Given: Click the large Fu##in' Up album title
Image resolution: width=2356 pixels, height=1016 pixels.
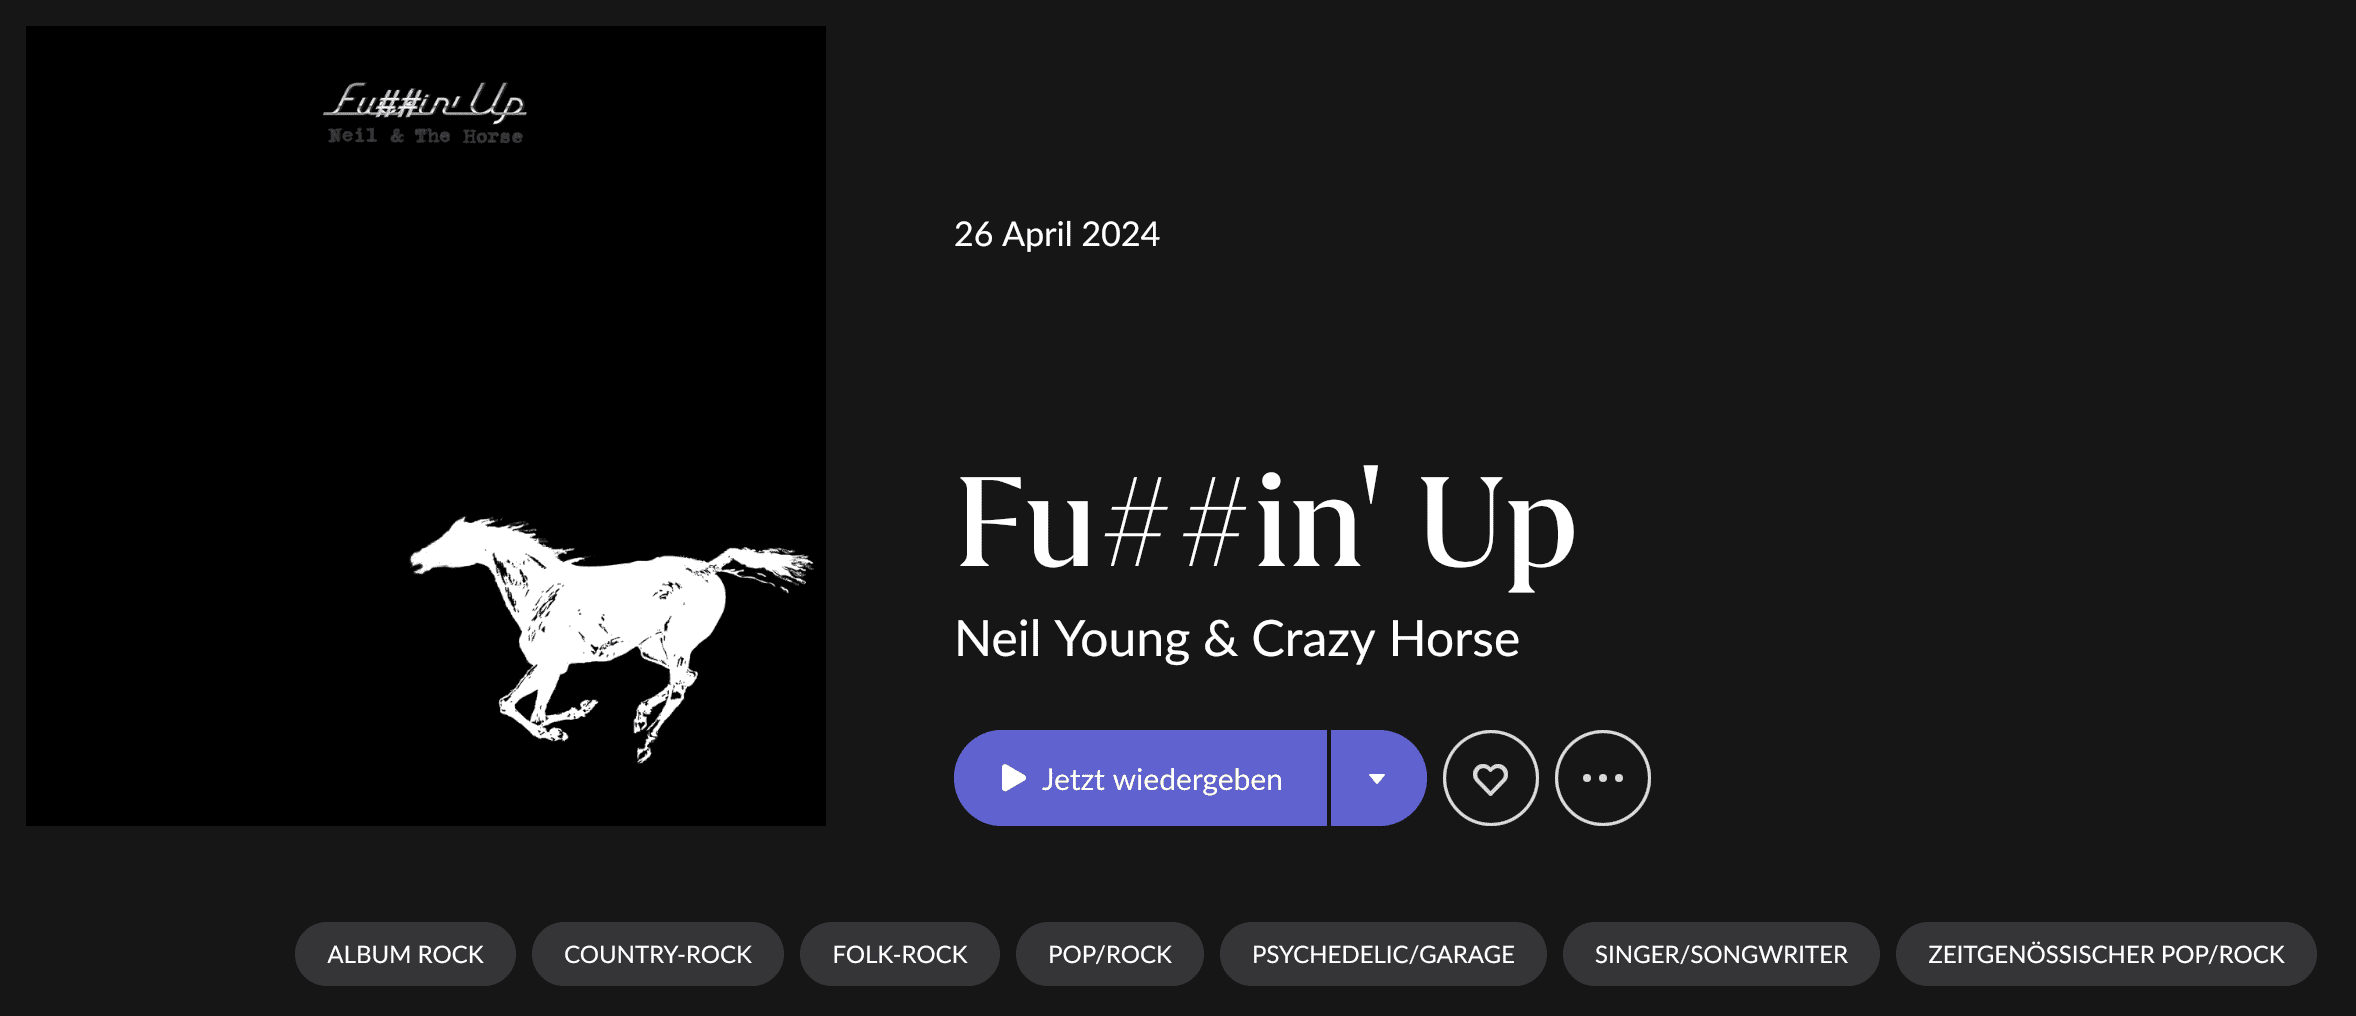Looking at the screenshot, I should pos(1265,522).
